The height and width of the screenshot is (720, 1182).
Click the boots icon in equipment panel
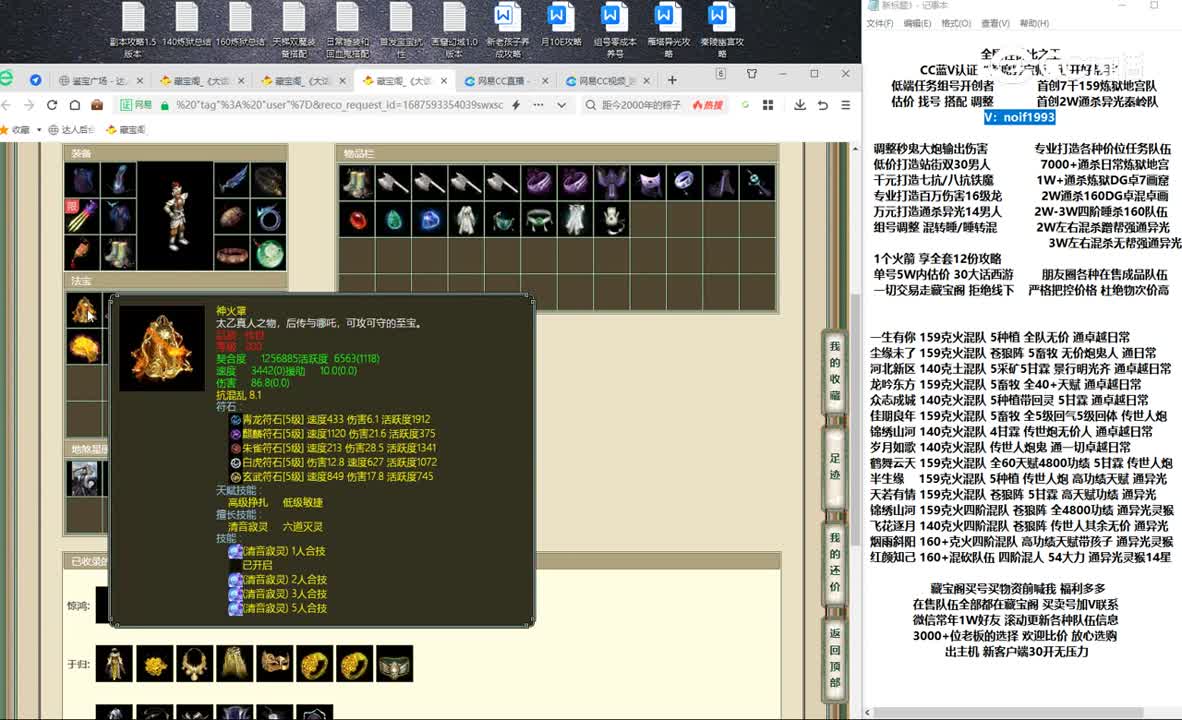point(118,253)
